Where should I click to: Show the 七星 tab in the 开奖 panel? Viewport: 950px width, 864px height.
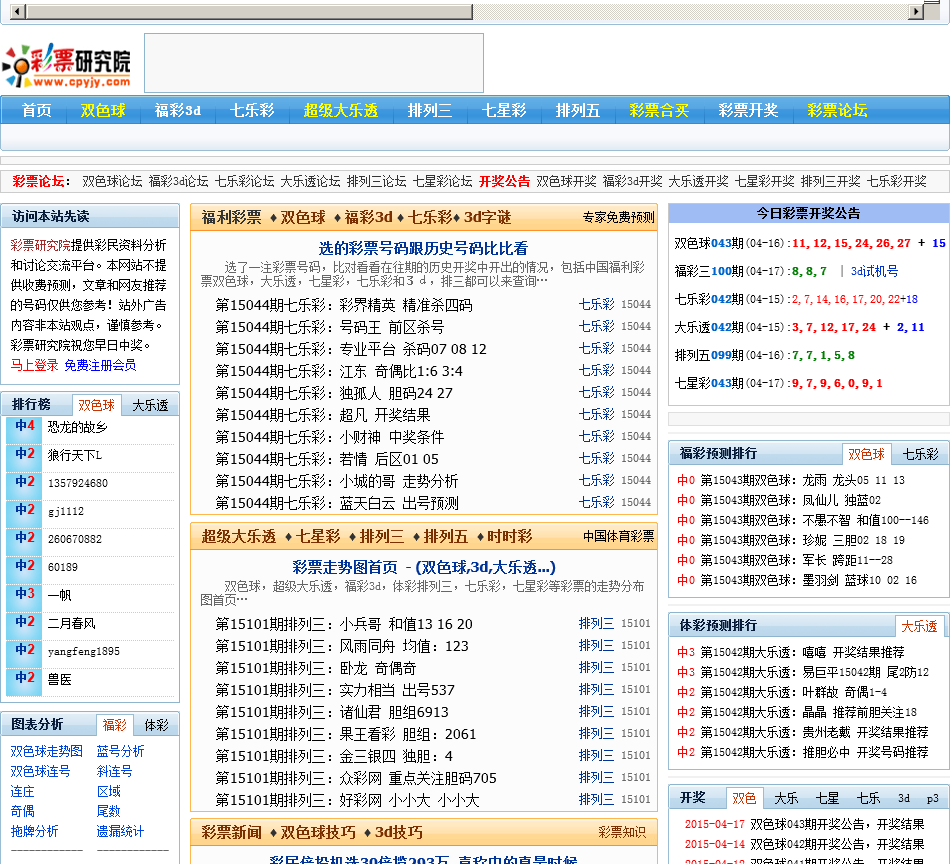827,798
